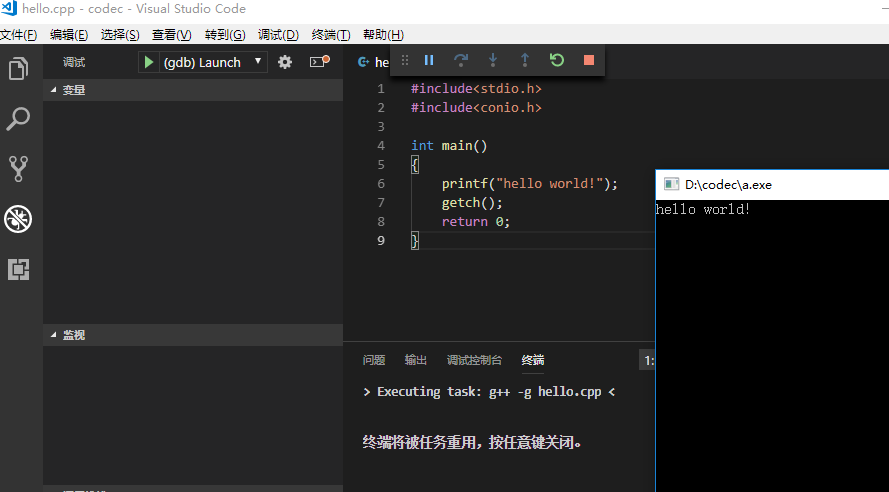Click the 终端将被任务重用 terminal message
The width and height of the screenshot is (889, 492).
click(x=472, y=442)
